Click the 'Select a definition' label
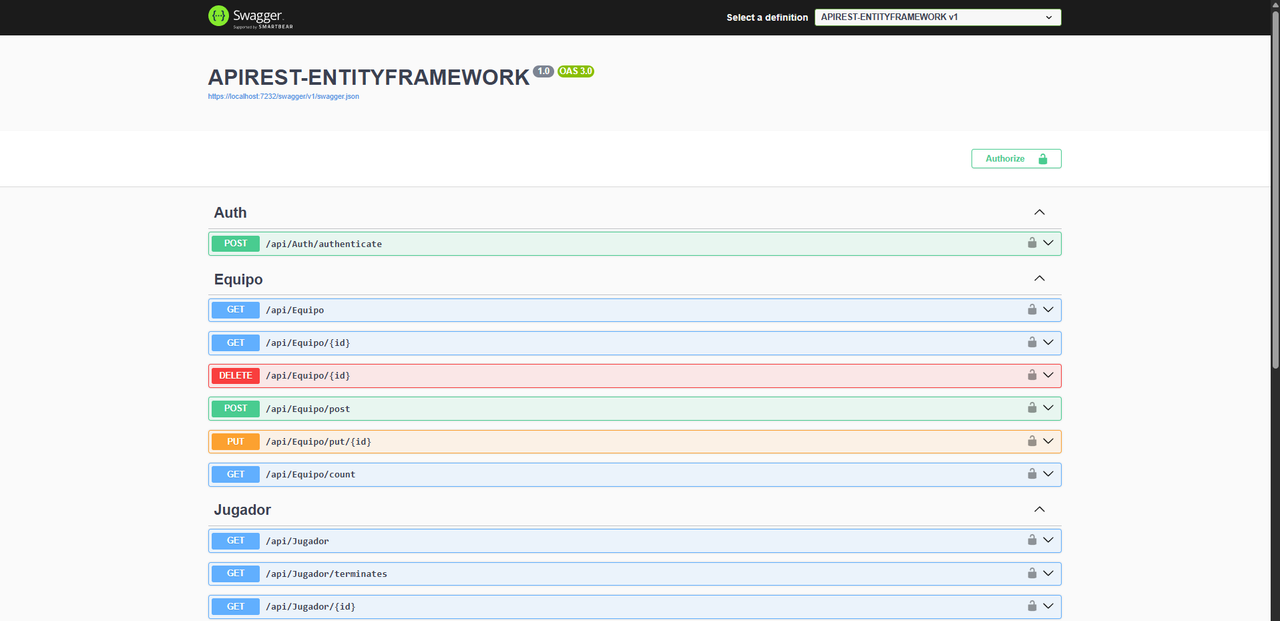Image resolution: width=1280 pixels, height=621 pixels. tap(767, 18)
